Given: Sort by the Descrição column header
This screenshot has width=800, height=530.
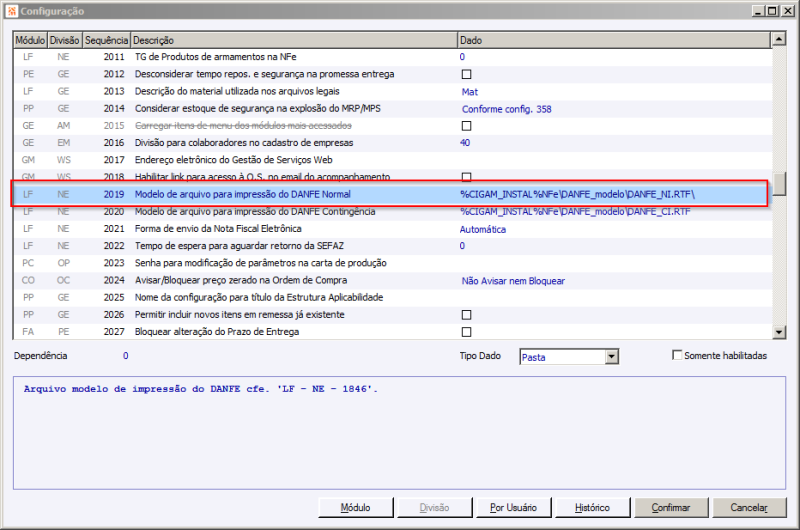Looking at the screenshot, I should point(294,40).
